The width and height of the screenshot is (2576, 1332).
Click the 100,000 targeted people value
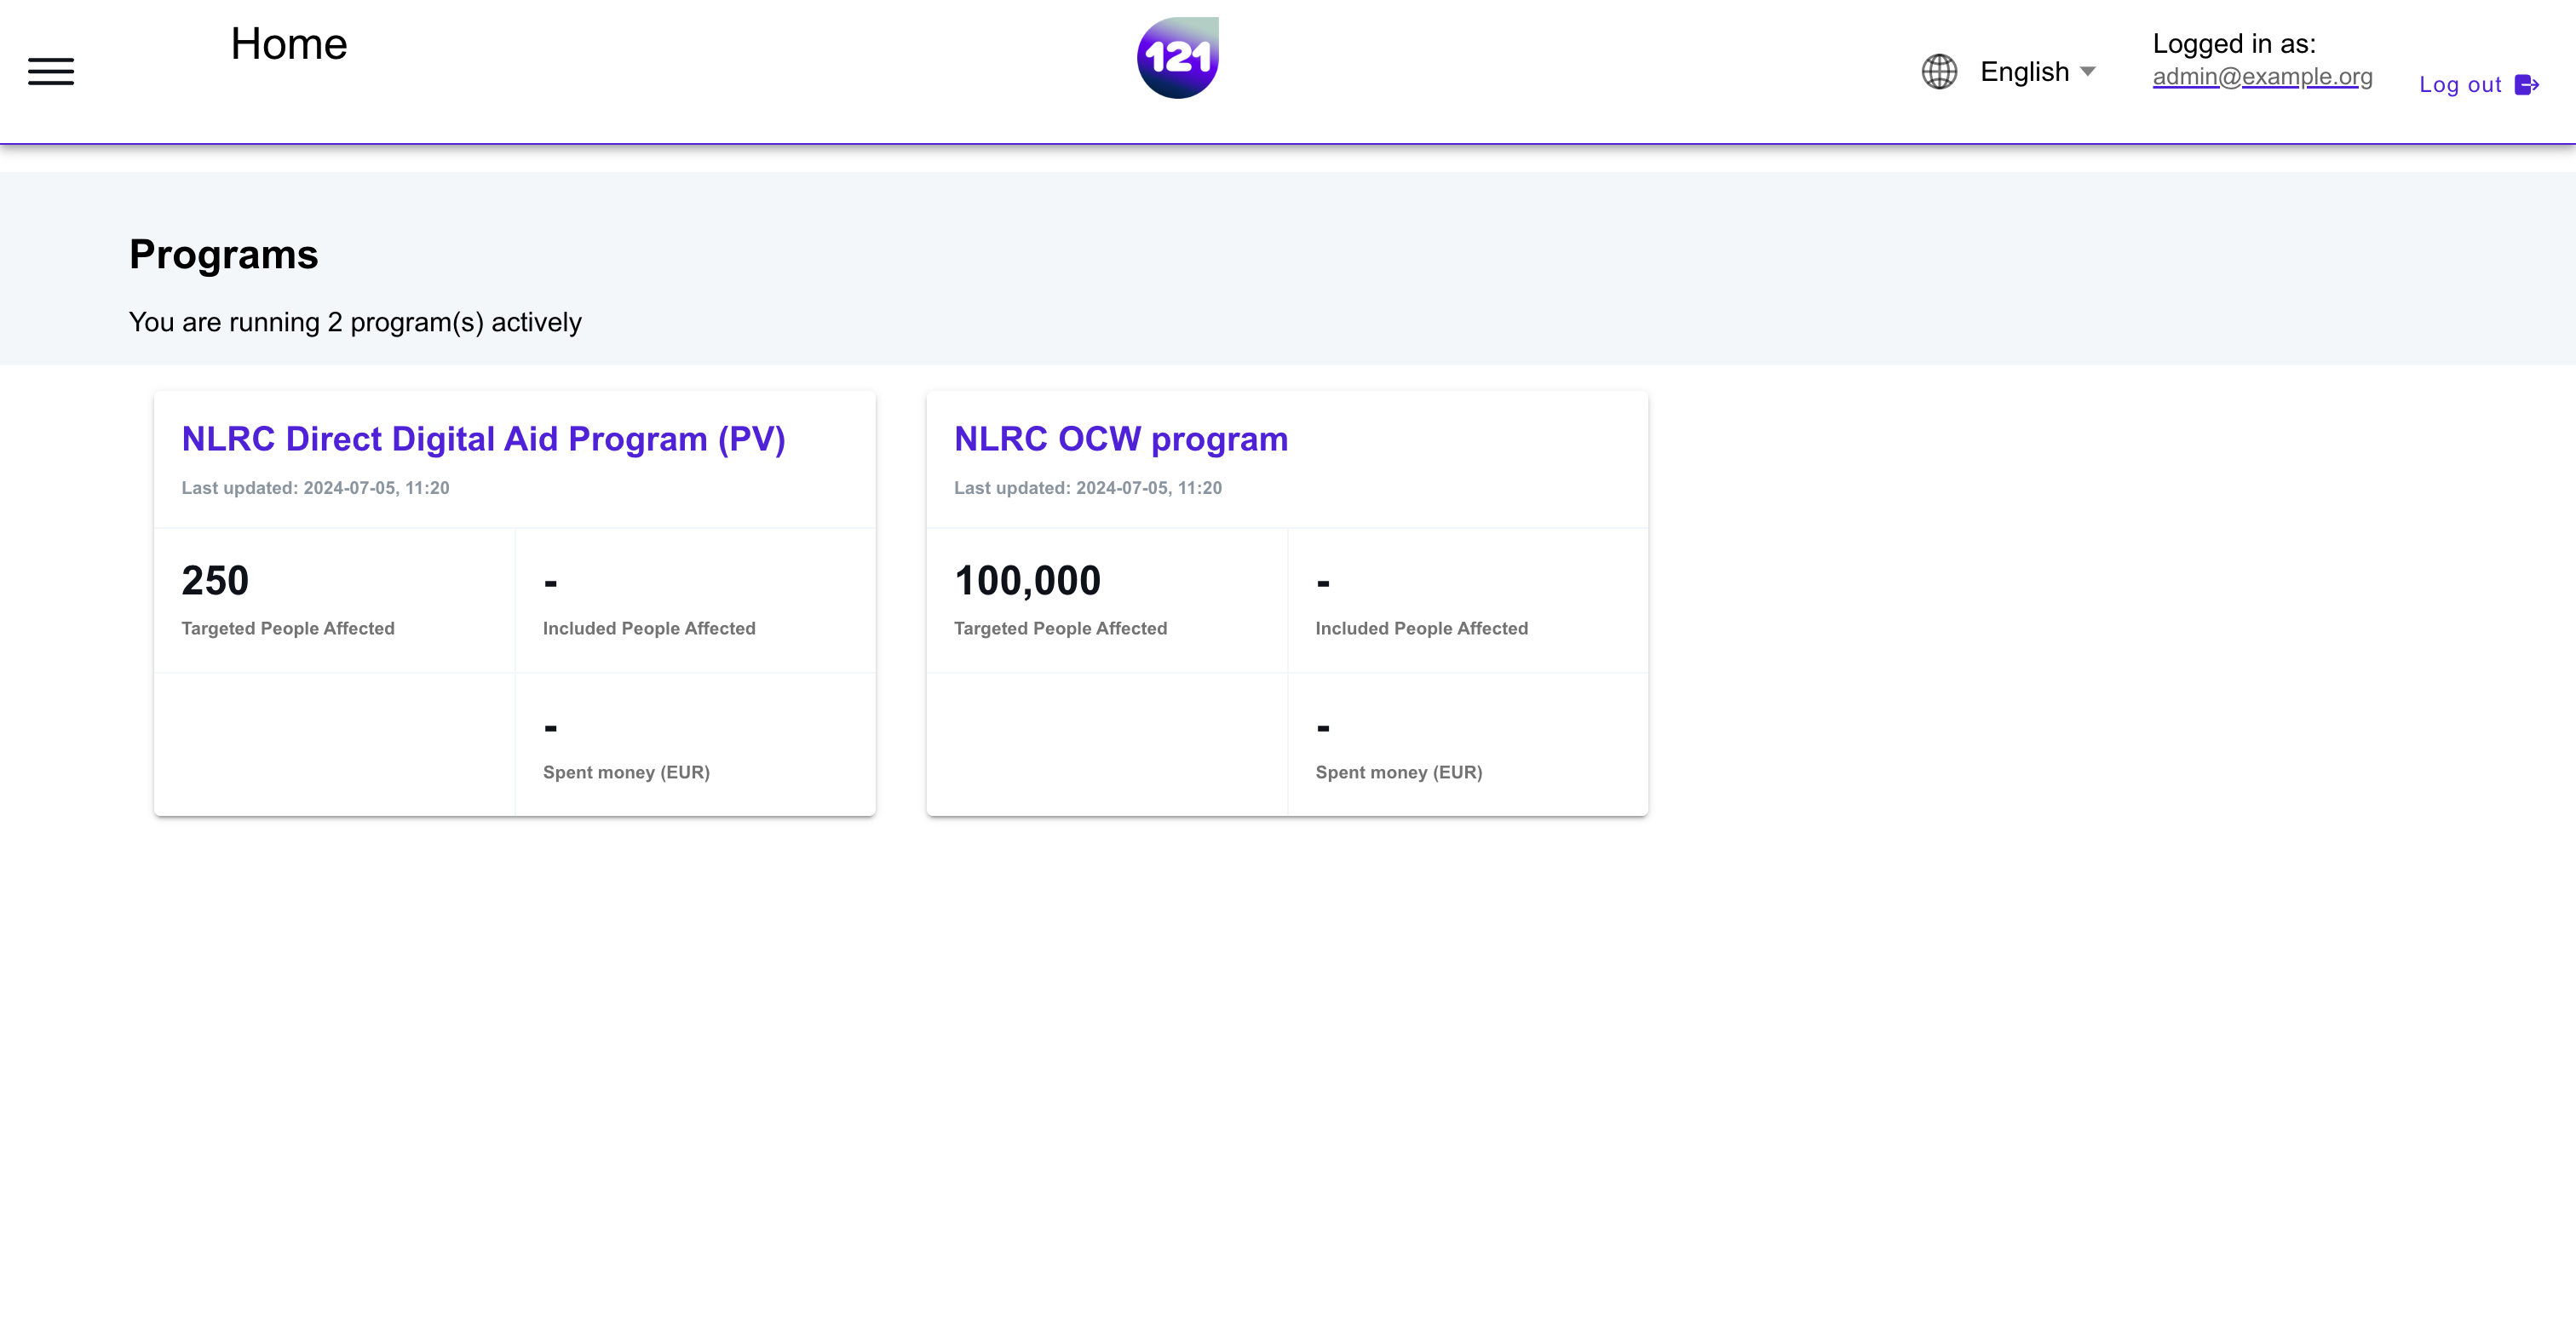(1027, 580)
